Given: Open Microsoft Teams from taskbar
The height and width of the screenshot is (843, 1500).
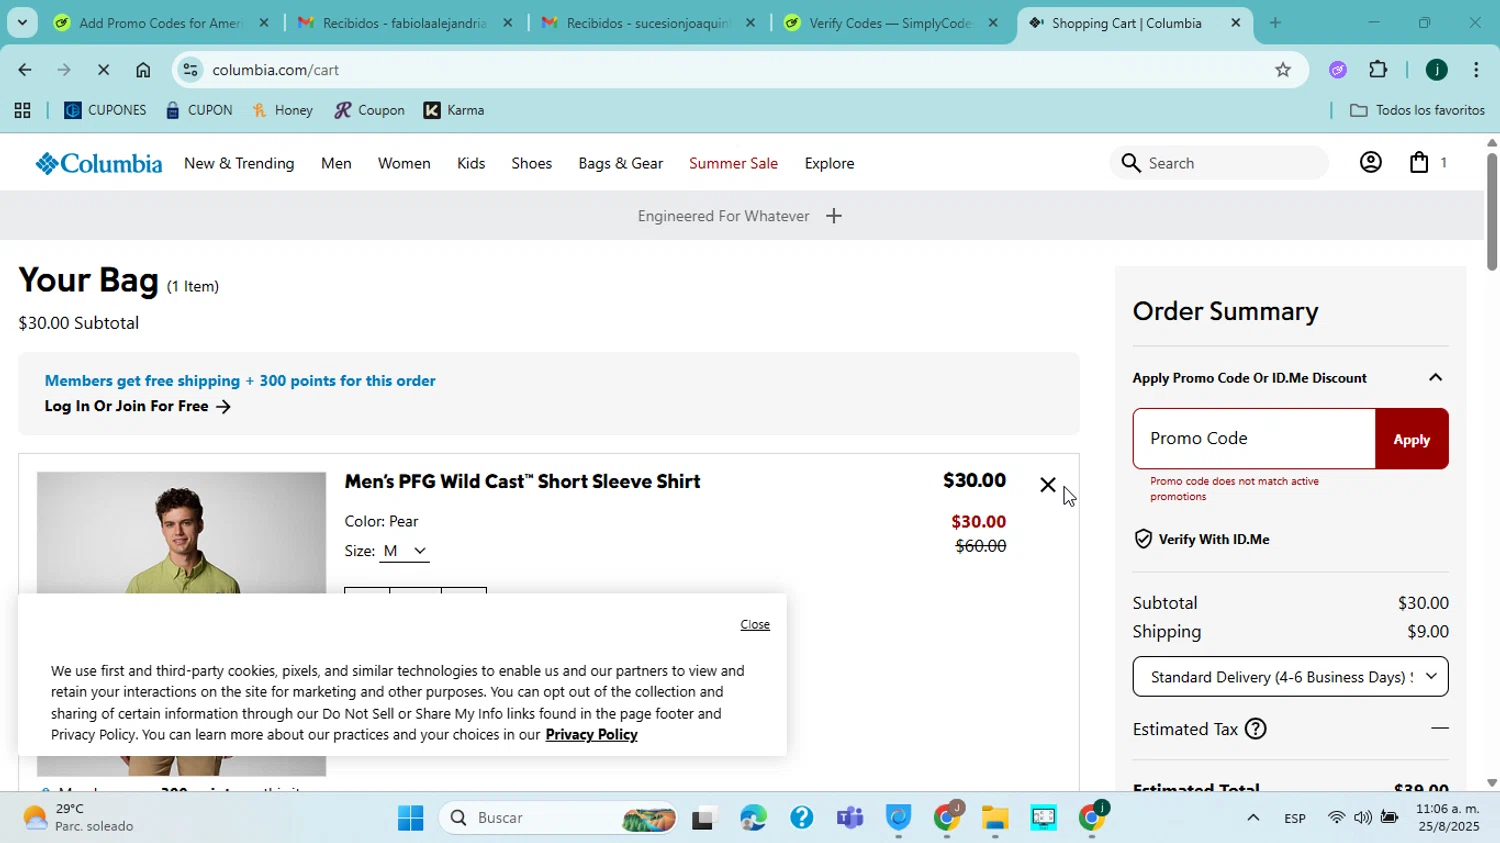Looking at the screenshot, I should tap(850, 818).
